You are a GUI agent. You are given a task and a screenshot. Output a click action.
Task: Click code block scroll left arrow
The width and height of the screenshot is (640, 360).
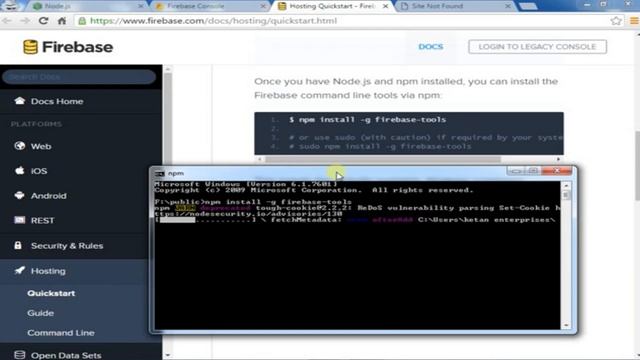[260, 159]
